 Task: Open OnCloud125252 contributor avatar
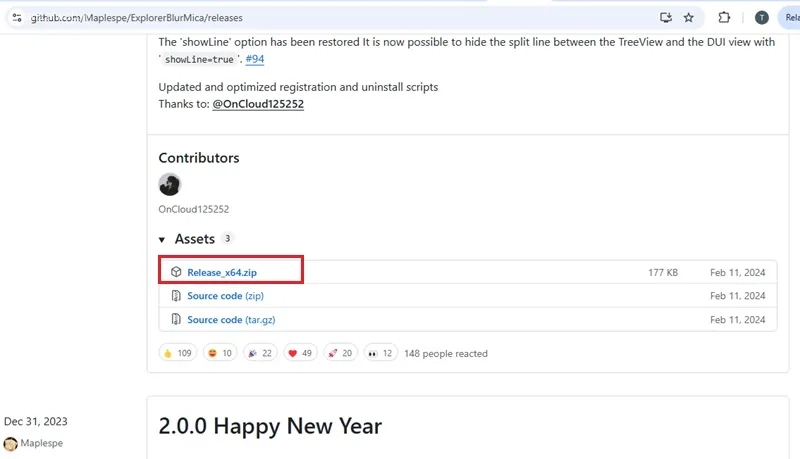click(170, 185)
